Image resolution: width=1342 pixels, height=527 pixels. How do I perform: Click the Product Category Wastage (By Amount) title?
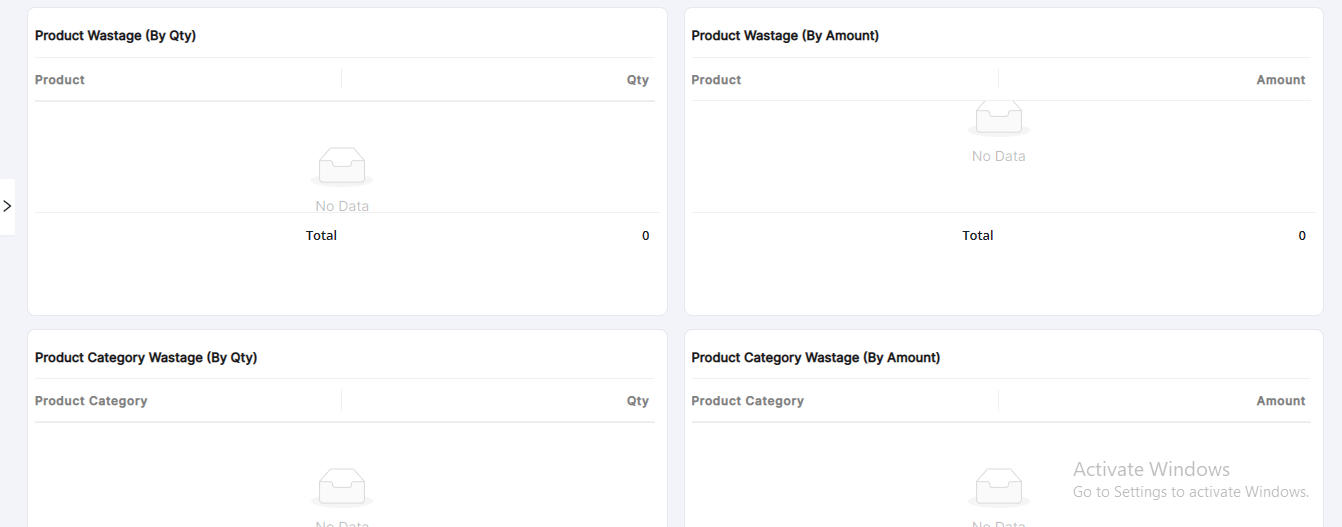coord(815,358)
